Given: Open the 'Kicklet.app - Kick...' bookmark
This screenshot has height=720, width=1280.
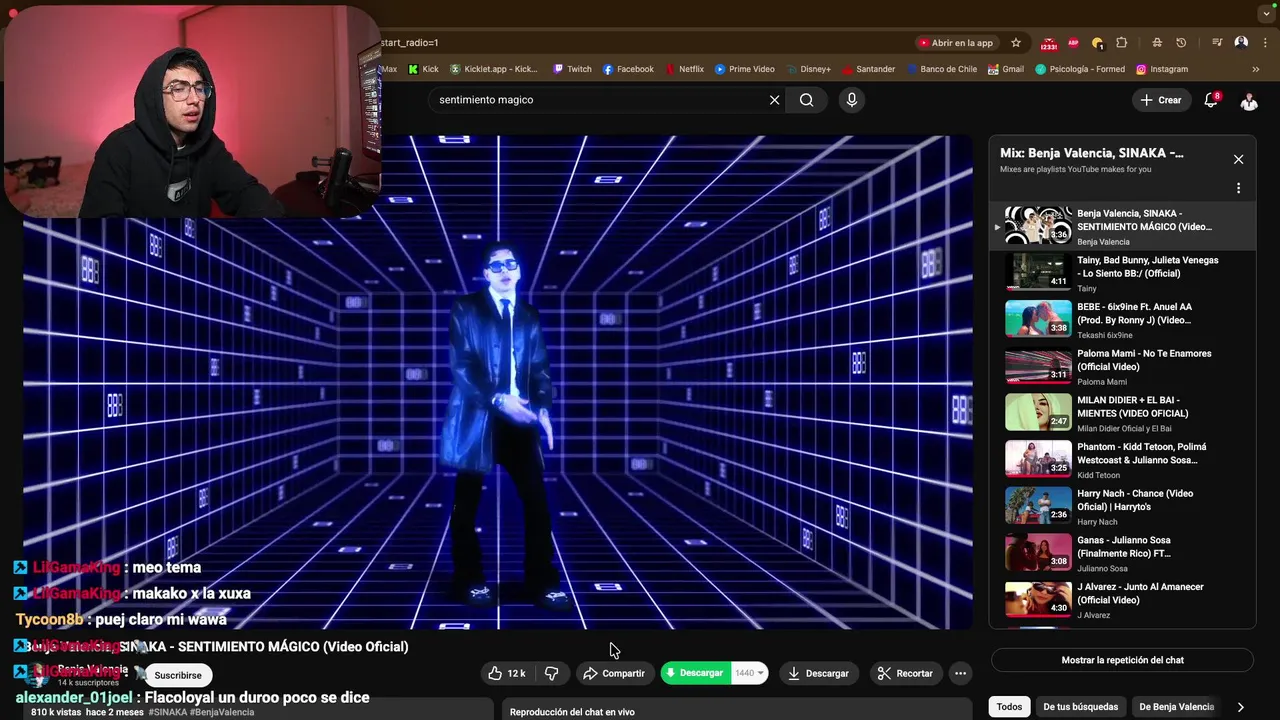Looking at the screenshot, I should click(x=493, y=69).
